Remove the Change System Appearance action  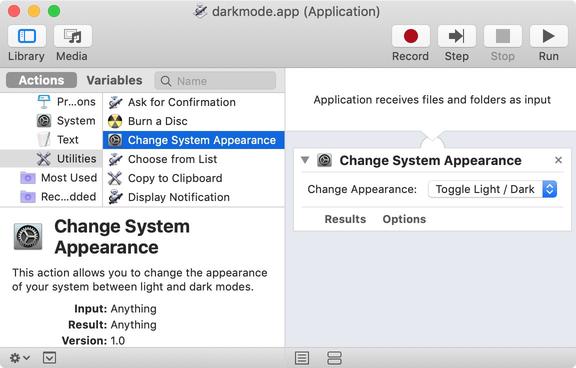coord(558,160)
